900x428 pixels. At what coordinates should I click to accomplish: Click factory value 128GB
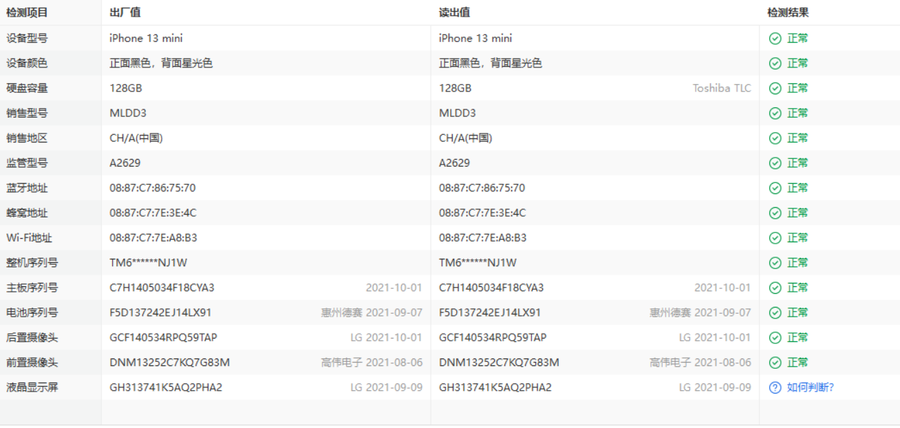coord(126,88)
